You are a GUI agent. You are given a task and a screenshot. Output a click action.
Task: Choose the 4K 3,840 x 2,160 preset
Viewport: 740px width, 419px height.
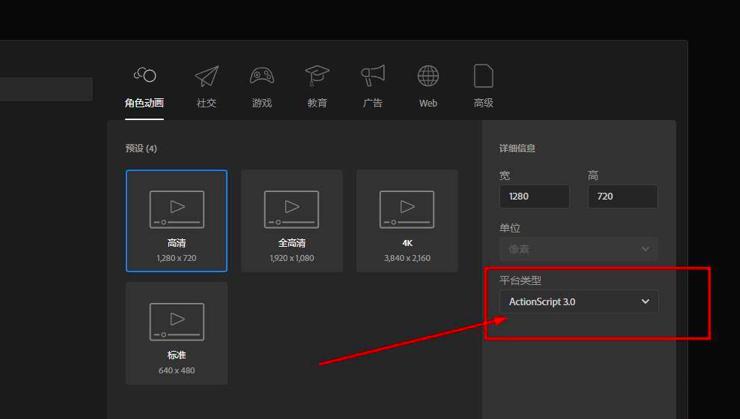click(x=407, y=221)
